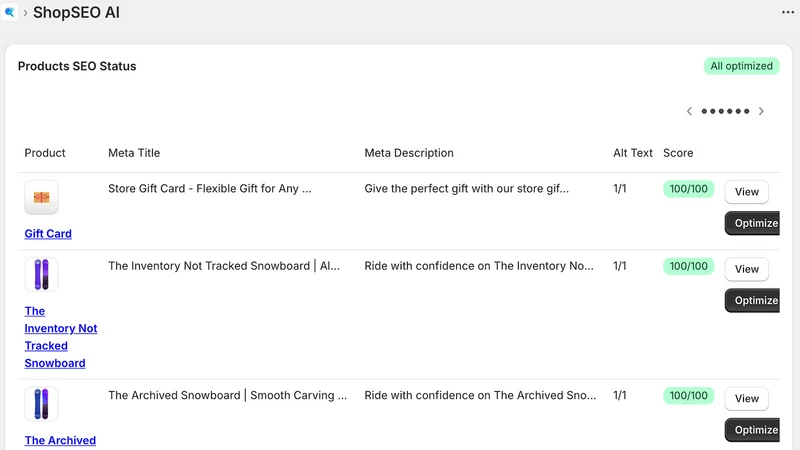Select description 'Ride with confidence on The Inventory No...'
800x450 pixels.
pyautogui.click(x=479, y=266)
